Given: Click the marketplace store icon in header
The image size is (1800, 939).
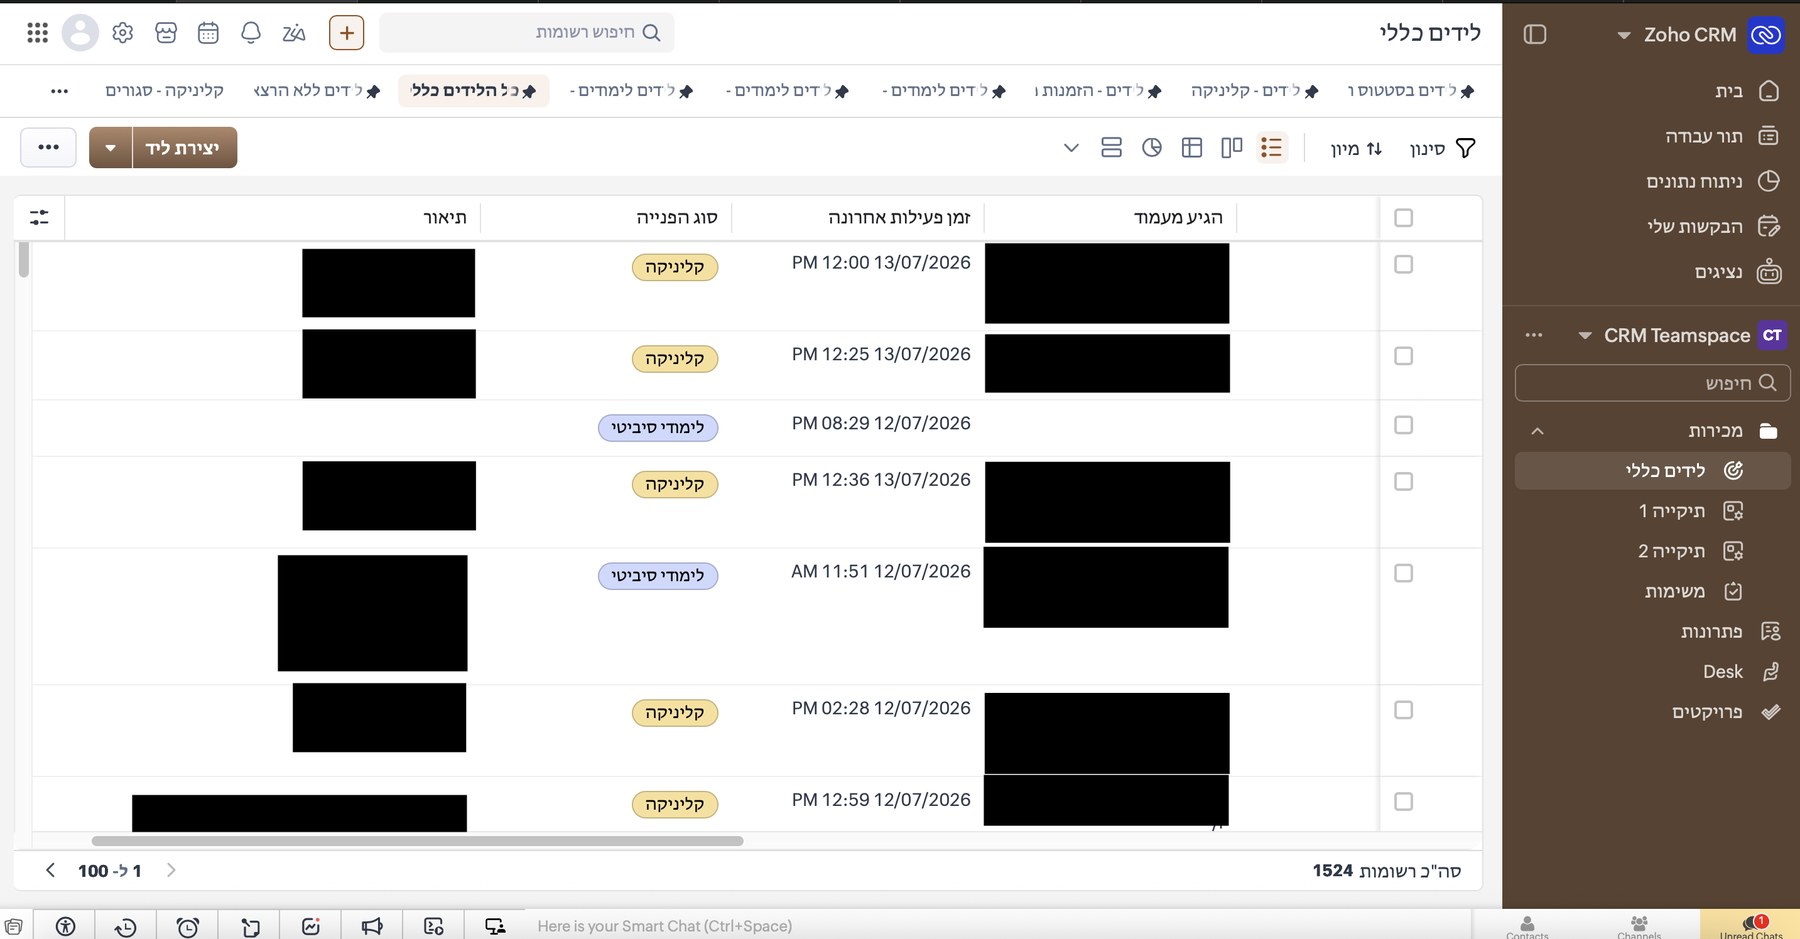Looking at the screenshot, I should 166,33.
